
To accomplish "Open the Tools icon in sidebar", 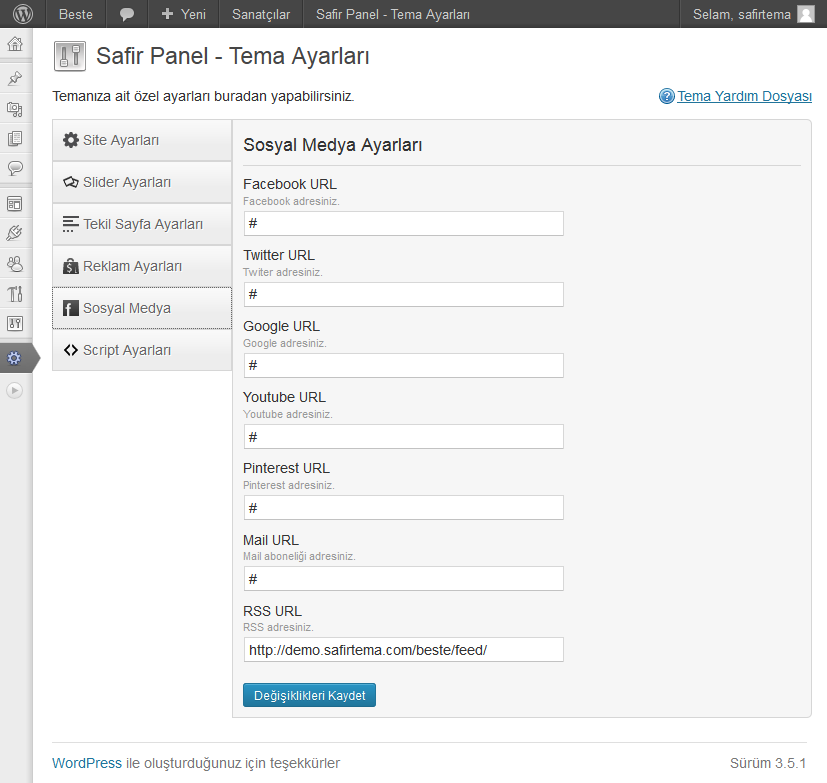I will click(x=15, y=294).
